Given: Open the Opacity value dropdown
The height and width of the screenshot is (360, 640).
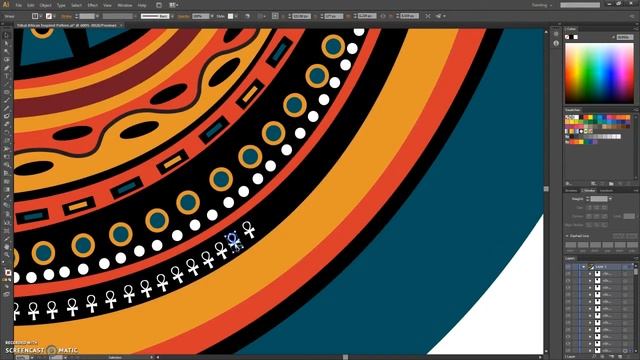Looking at the screenshot, I should 212,16.
